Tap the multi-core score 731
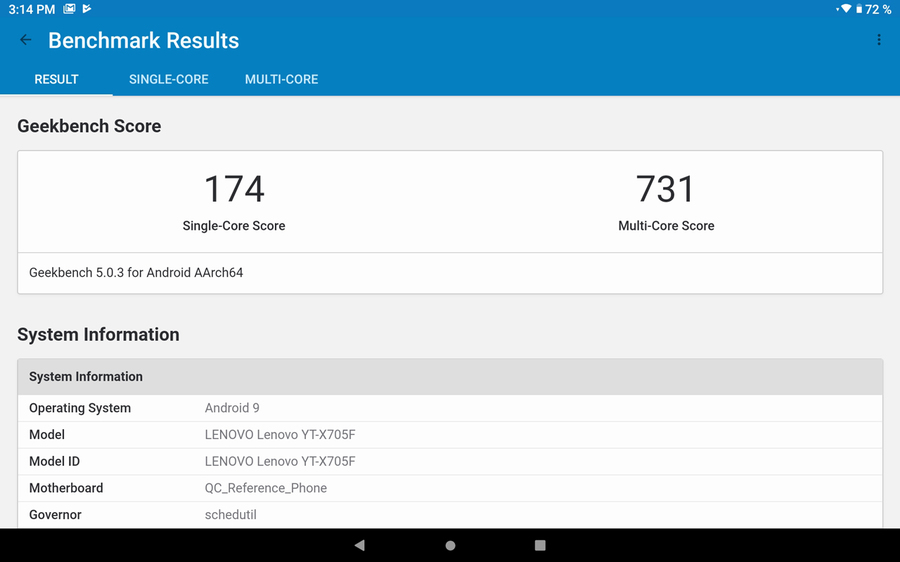 click(666, 189)
